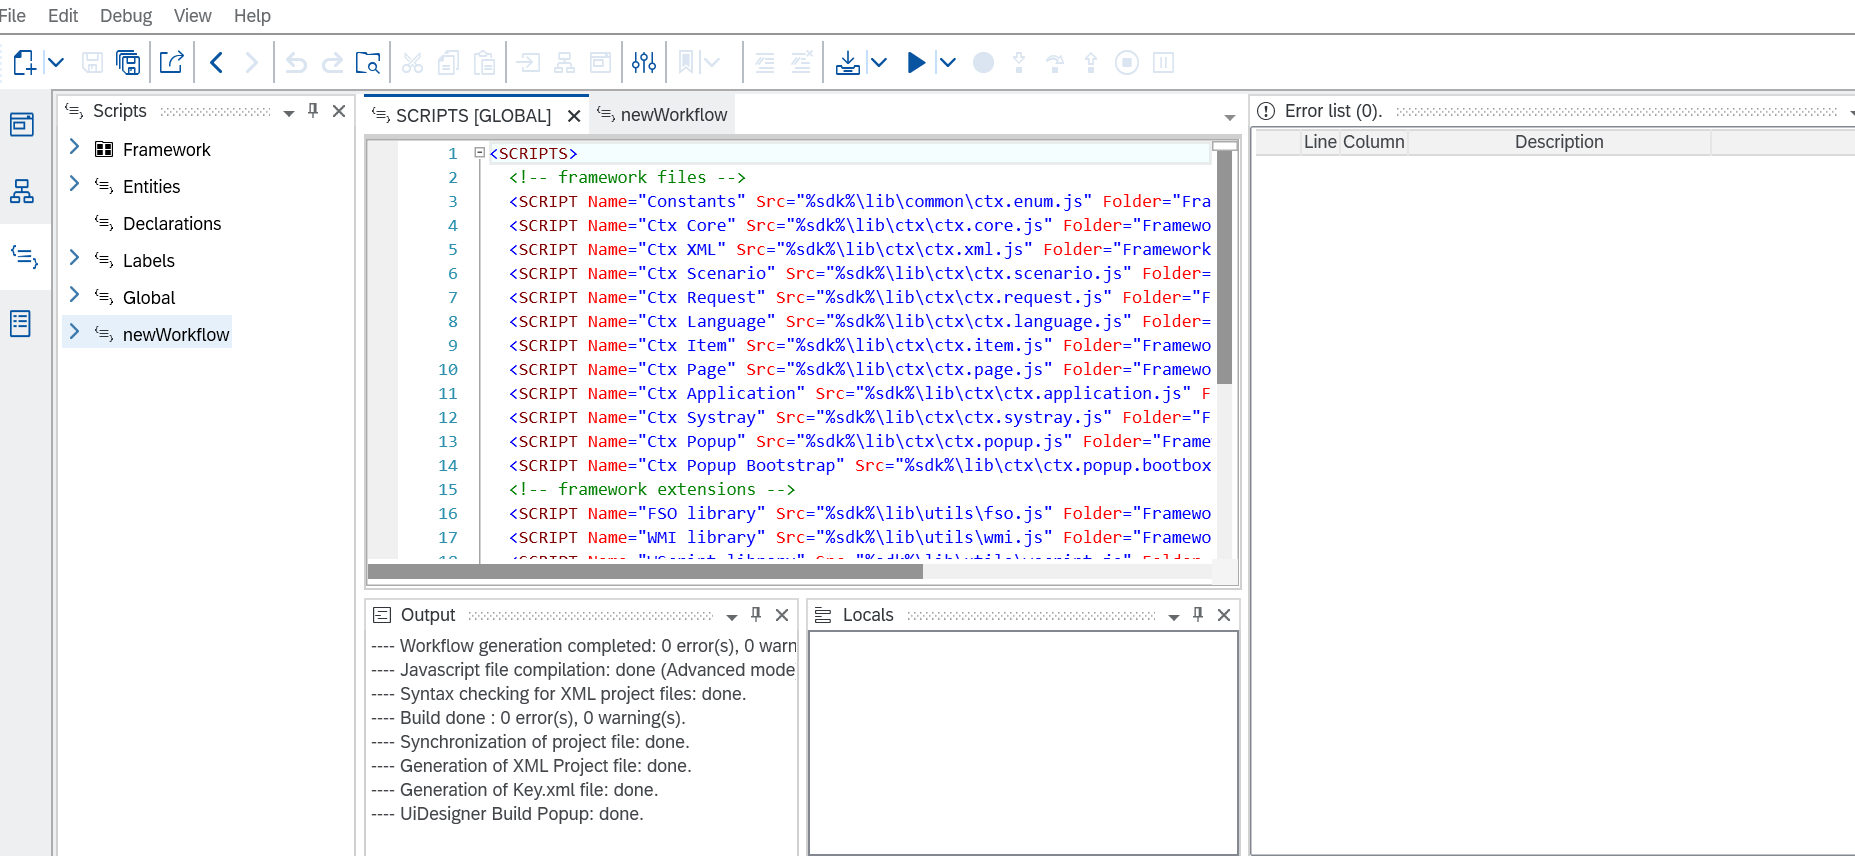
Task: Pin the Scripts panel
Action: tap(313, 111)
